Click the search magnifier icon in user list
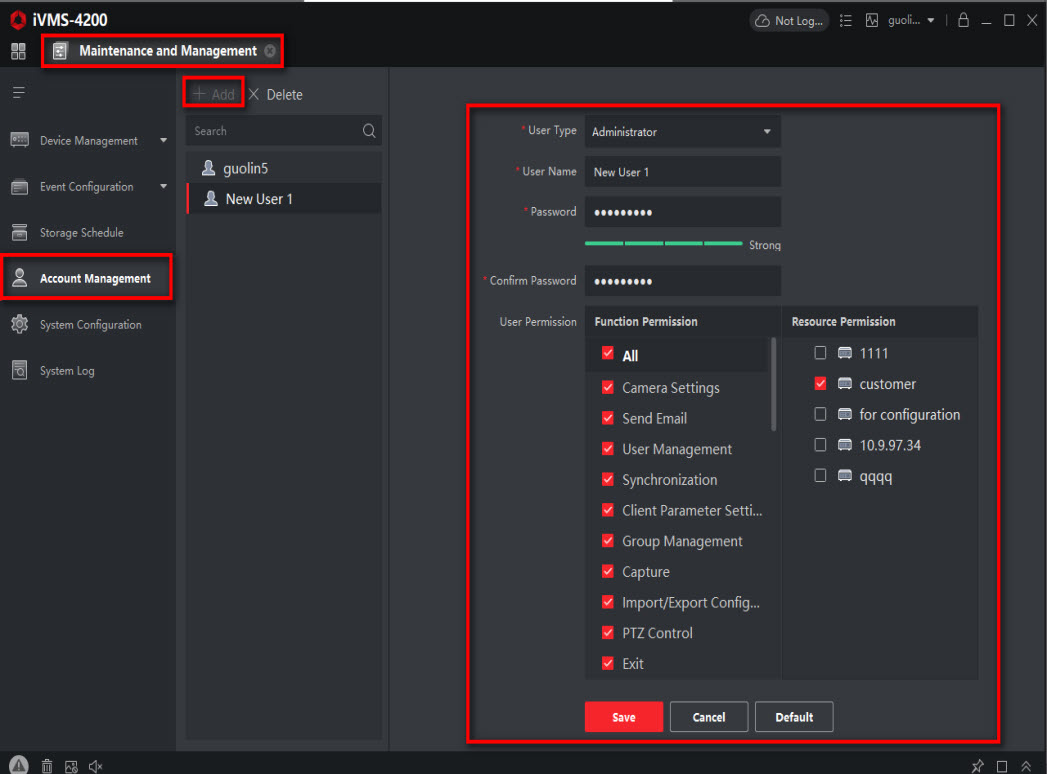The width and height of the screenshot is (1047, 774). click(369, 131)
